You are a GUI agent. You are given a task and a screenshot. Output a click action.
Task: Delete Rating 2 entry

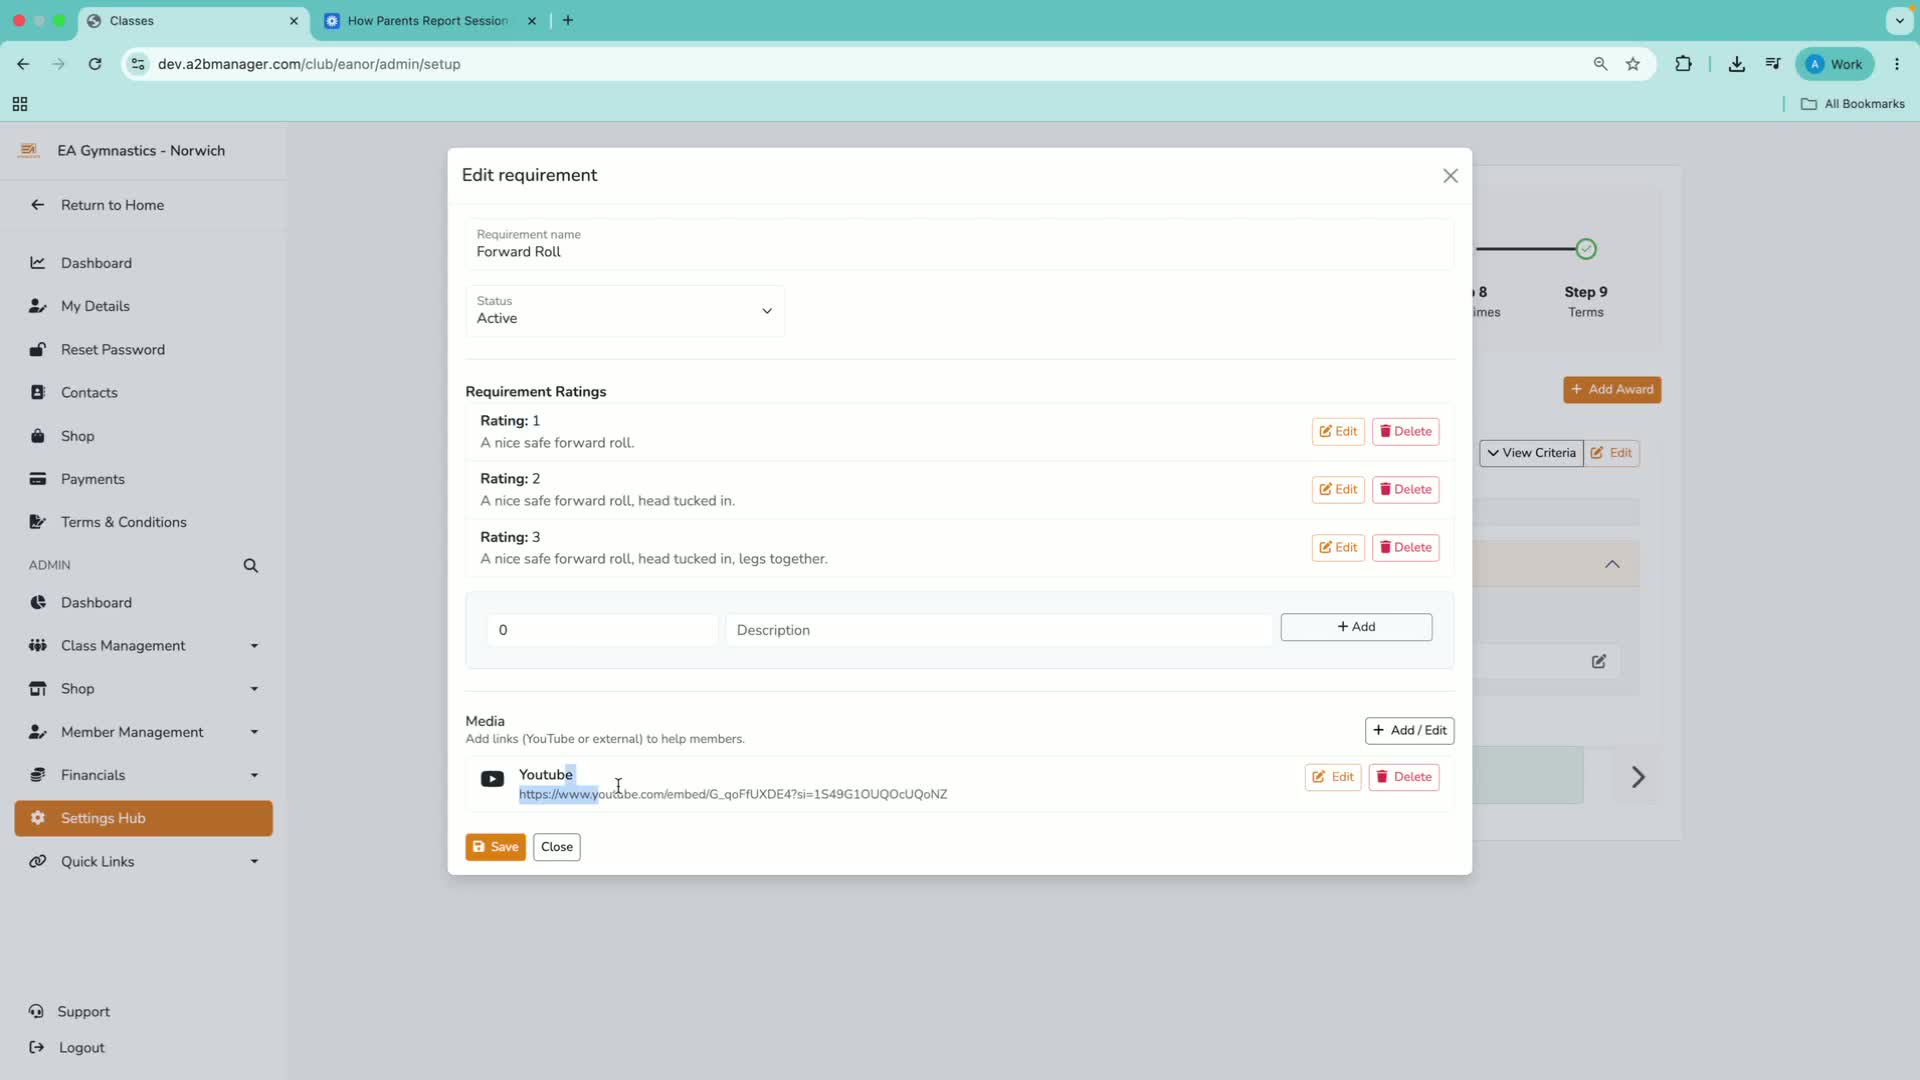(x=1405, y=490)
